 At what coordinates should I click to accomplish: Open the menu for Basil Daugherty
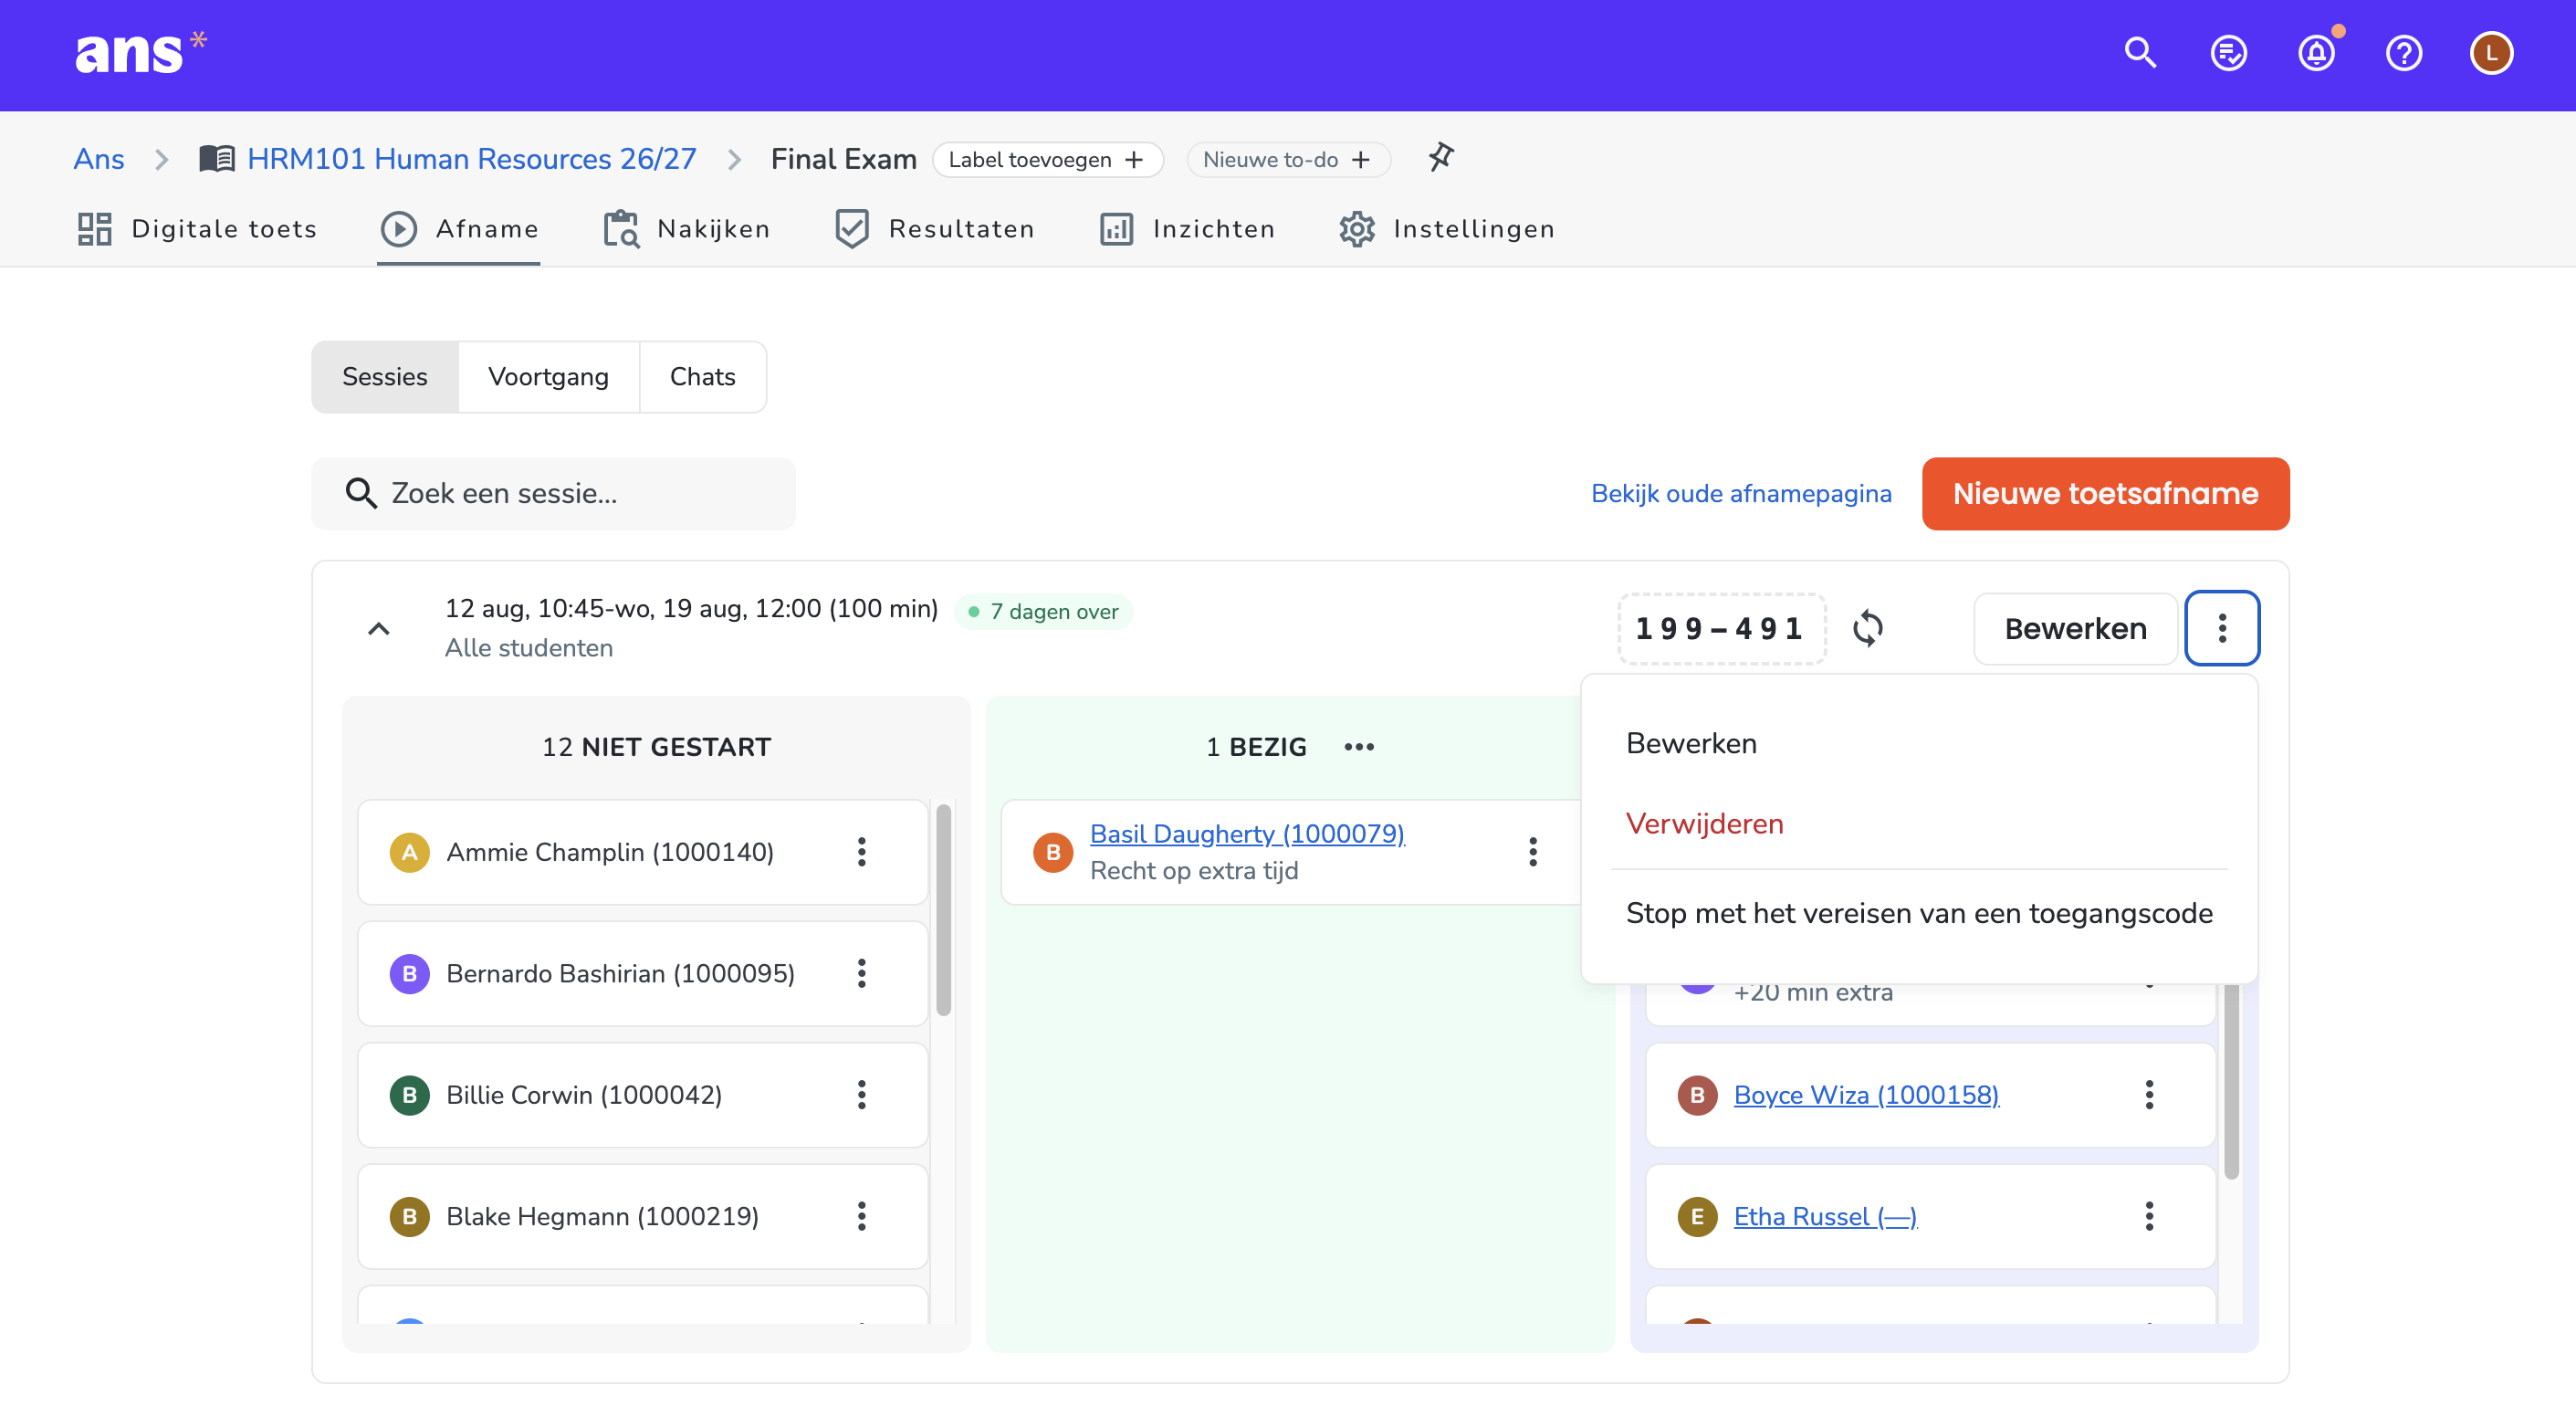coord(1533,852)
